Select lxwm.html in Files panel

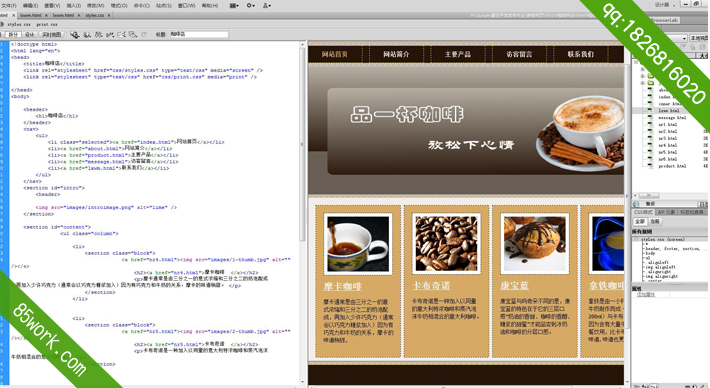point(669,110)
